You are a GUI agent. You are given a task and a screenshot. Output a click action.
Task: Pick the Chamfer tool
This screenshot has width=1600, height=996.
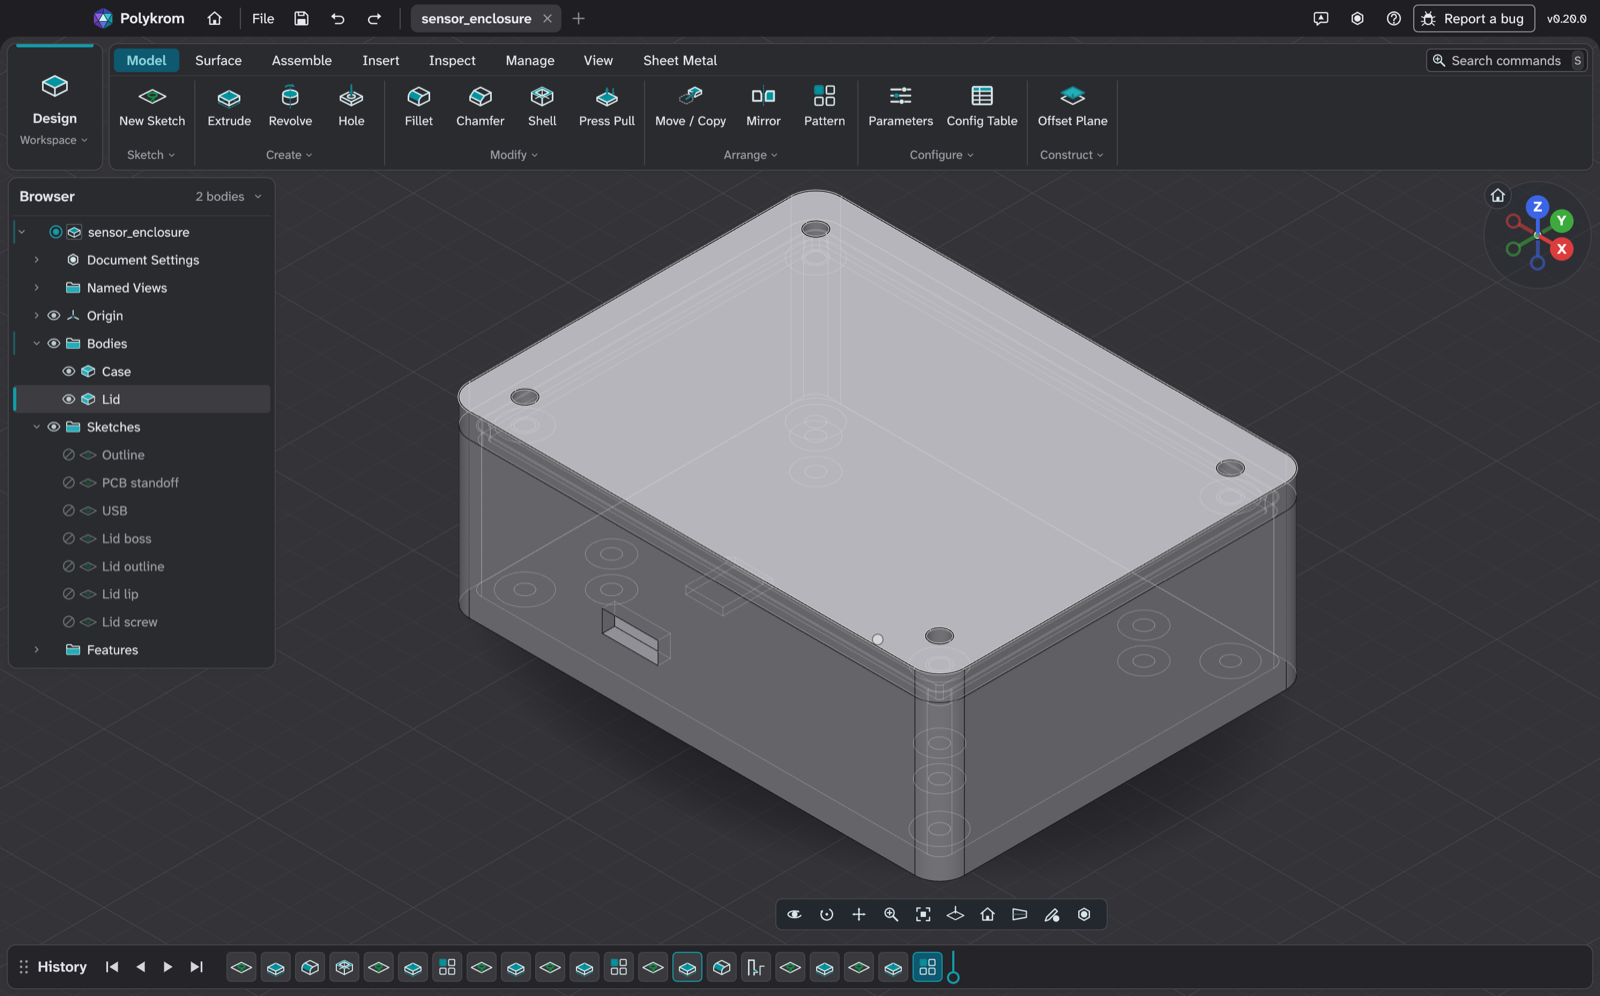tap(480, 107)
